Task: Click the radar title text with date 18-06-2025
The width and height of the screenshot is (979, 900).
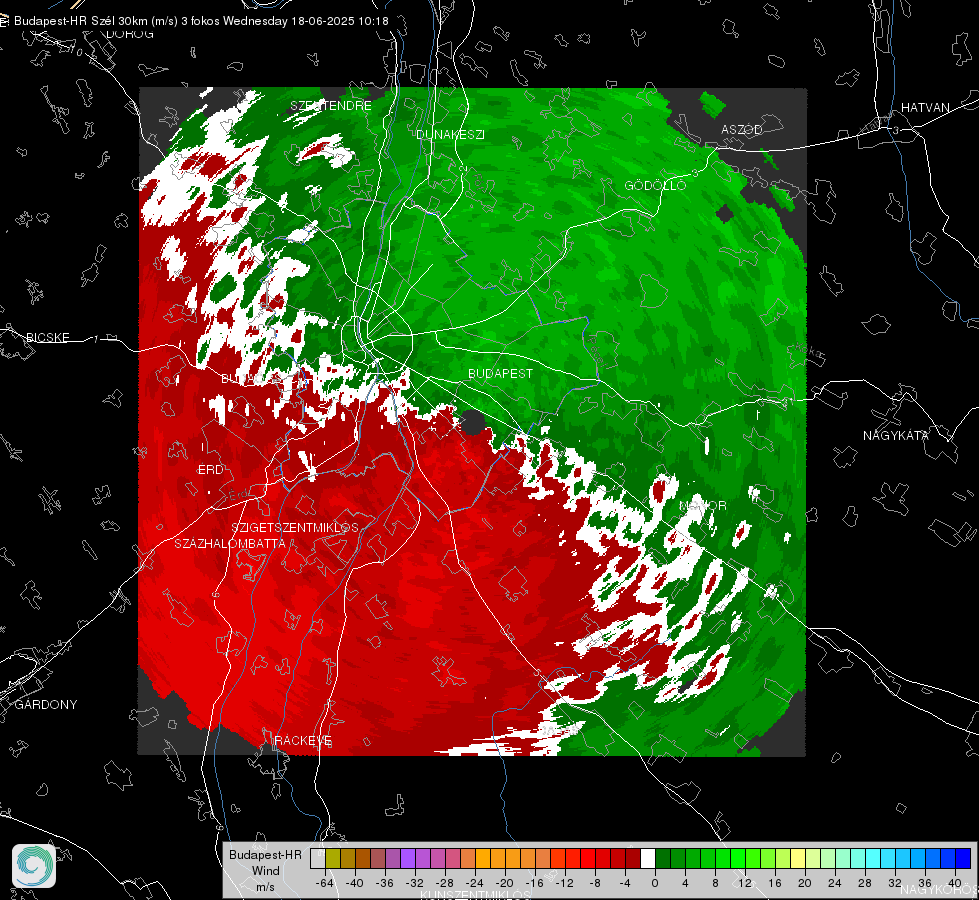Action: pos(201,21)
